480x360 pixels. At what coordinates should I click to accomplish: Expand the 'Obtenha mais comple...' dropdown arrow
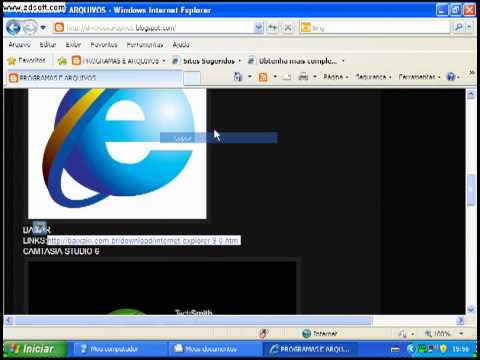[x=343, y=61]
